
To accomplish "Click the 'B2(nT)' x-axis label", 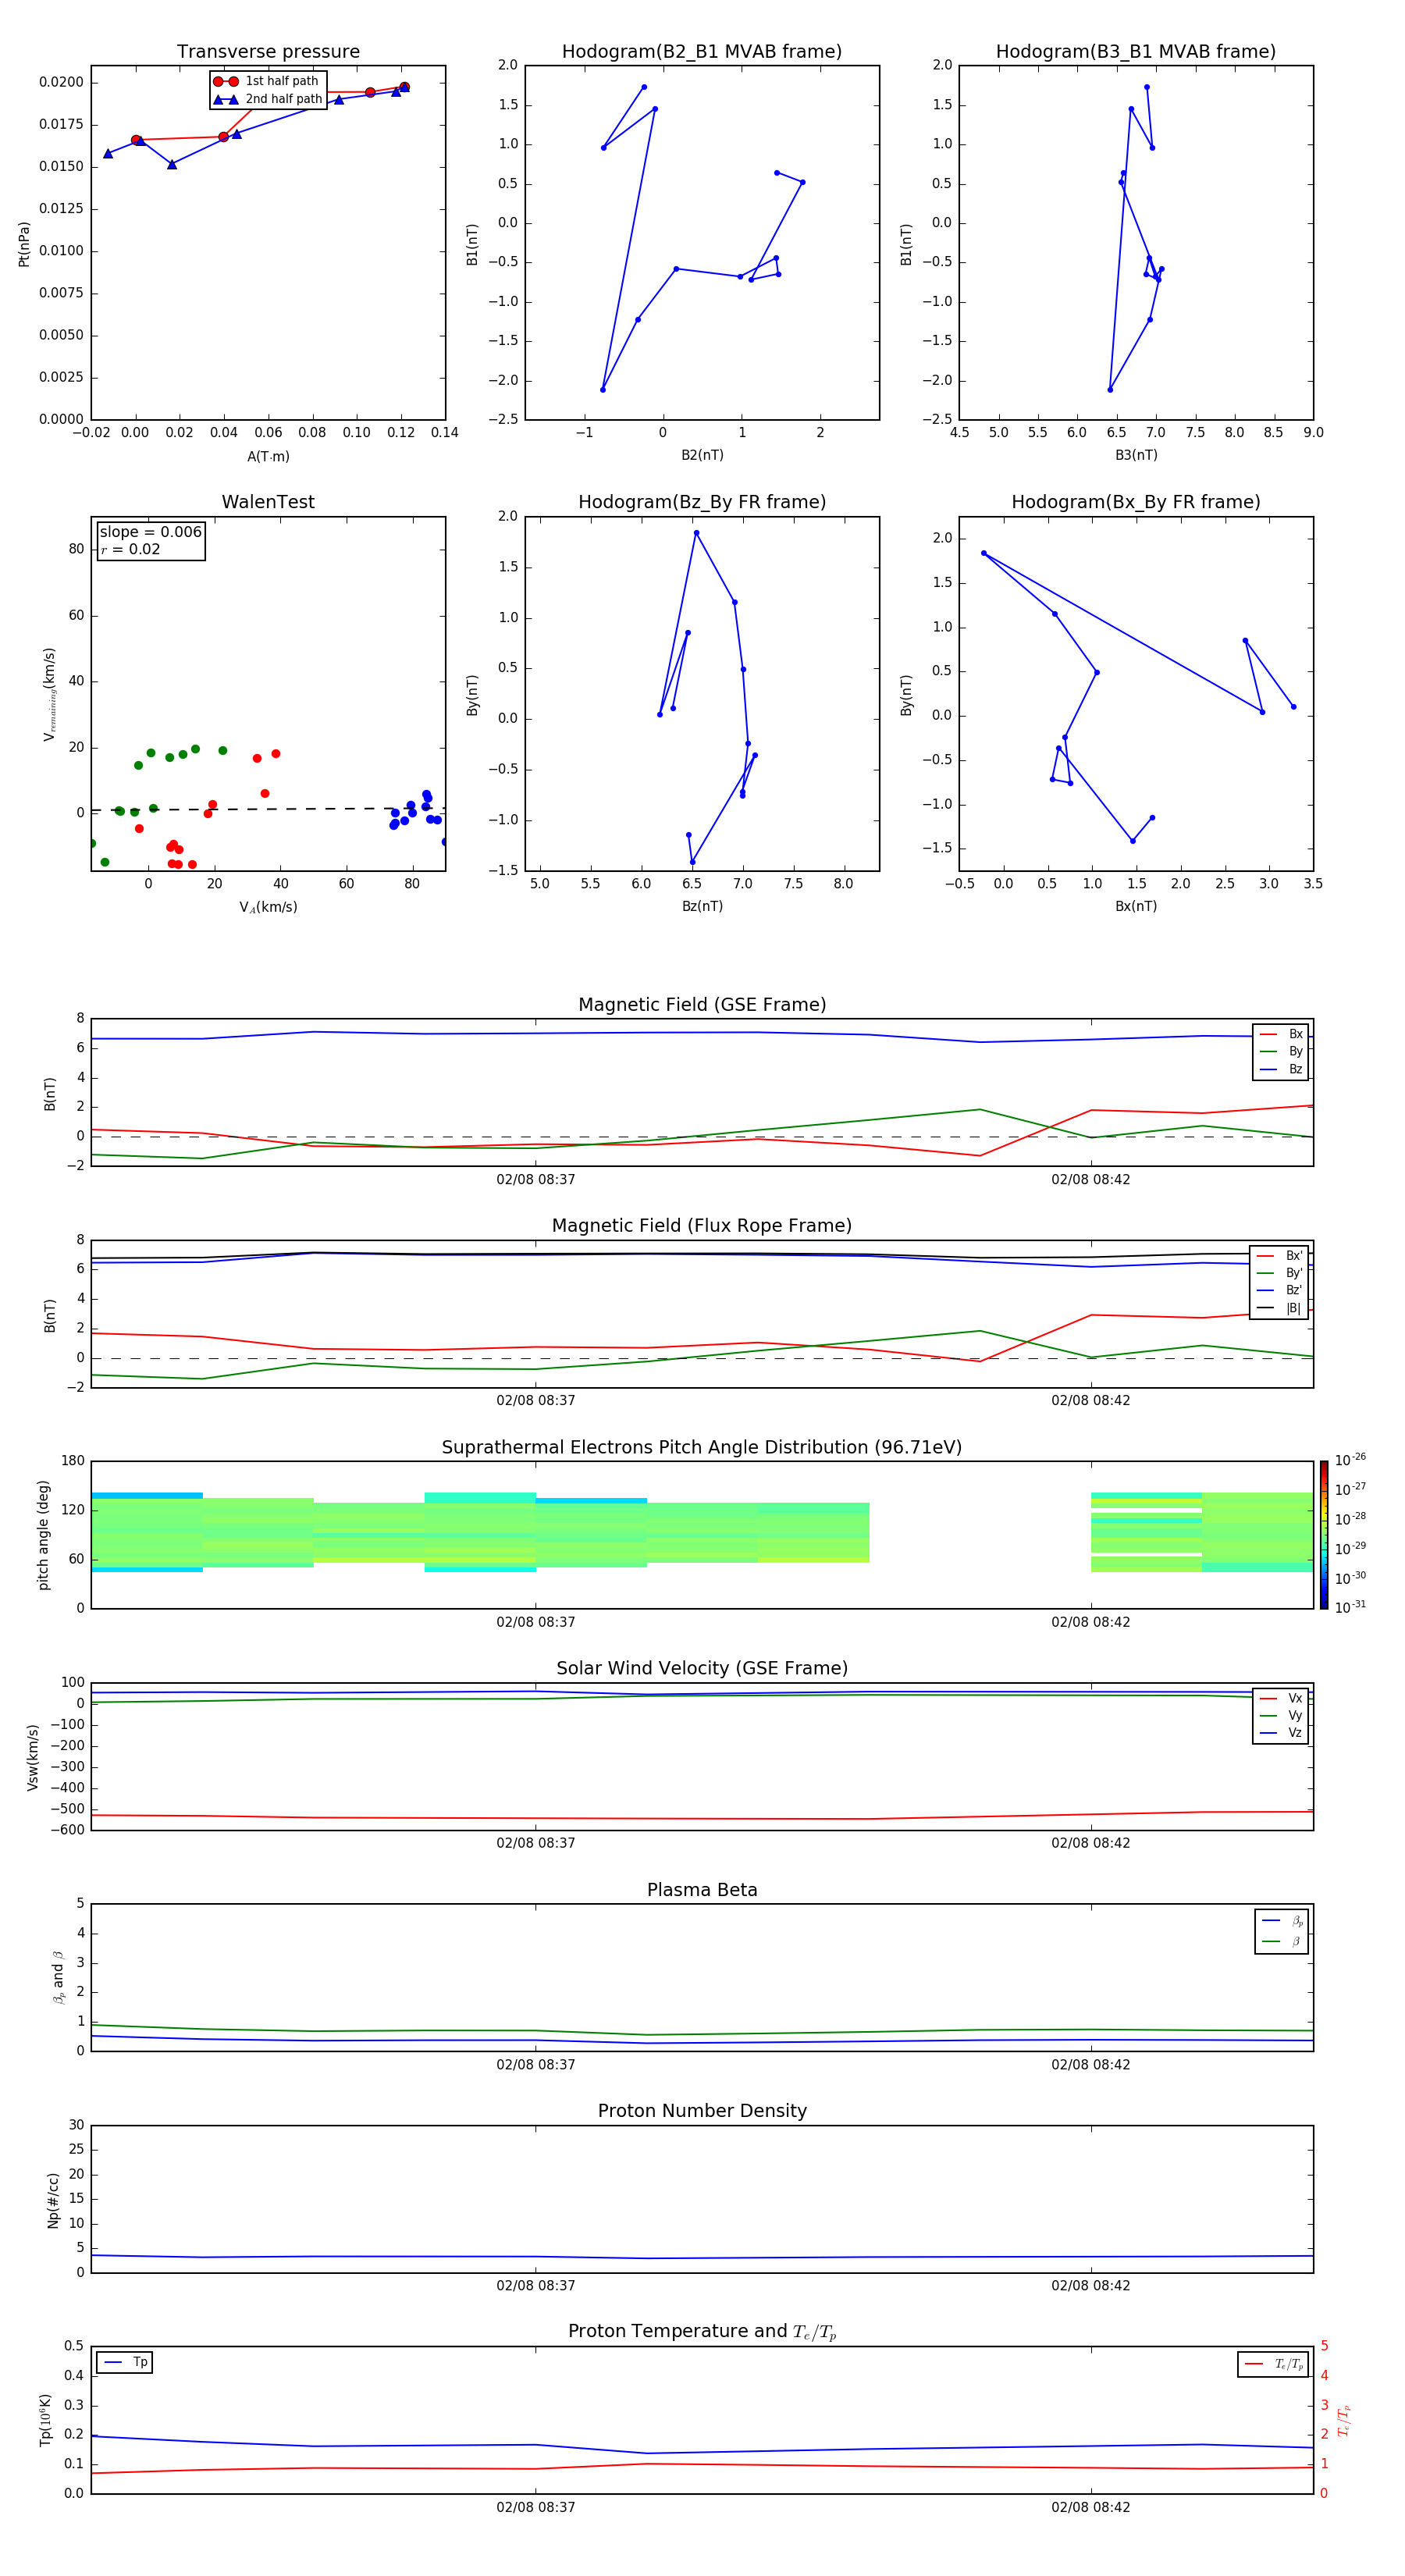I will coord(702,455).
